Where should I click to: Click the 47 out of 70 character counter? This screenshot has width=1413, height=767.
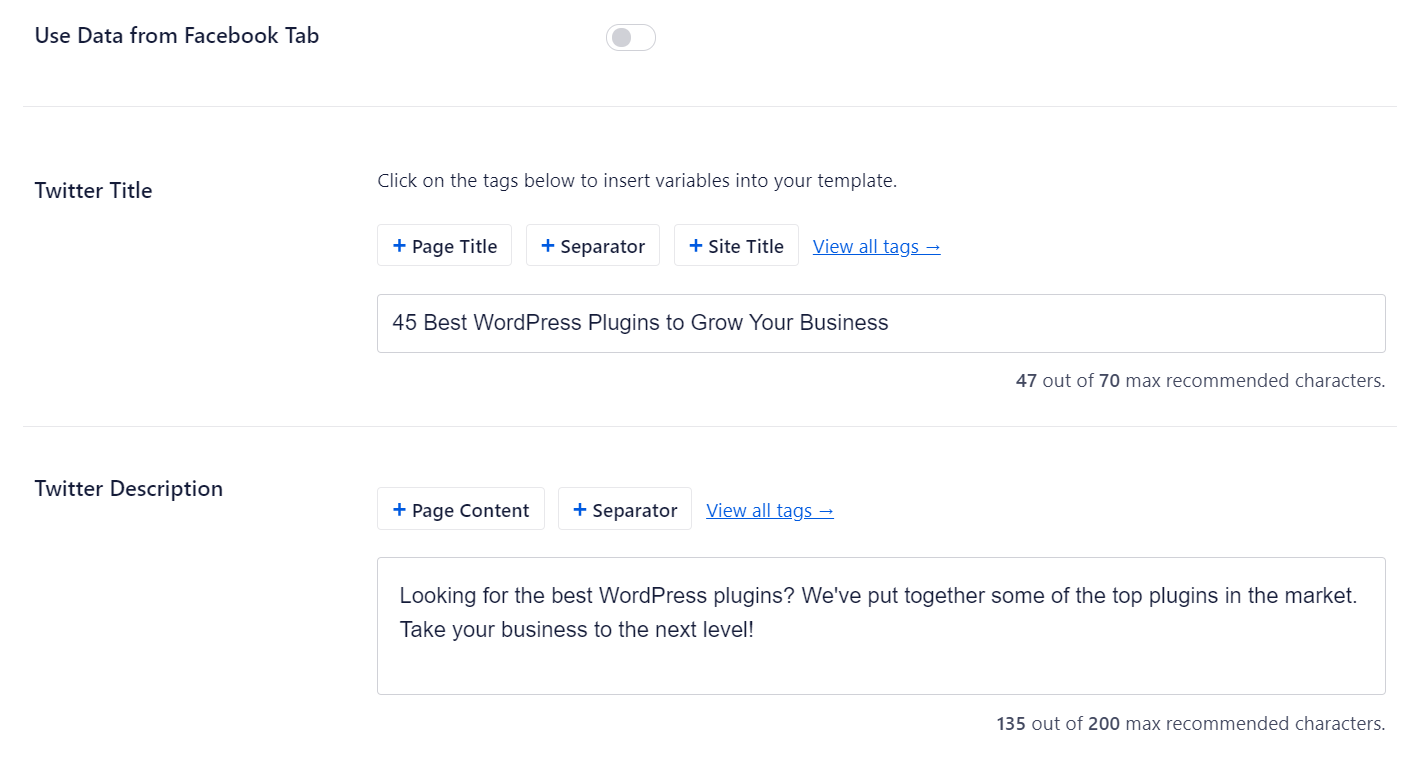[x=1200, y=380]
